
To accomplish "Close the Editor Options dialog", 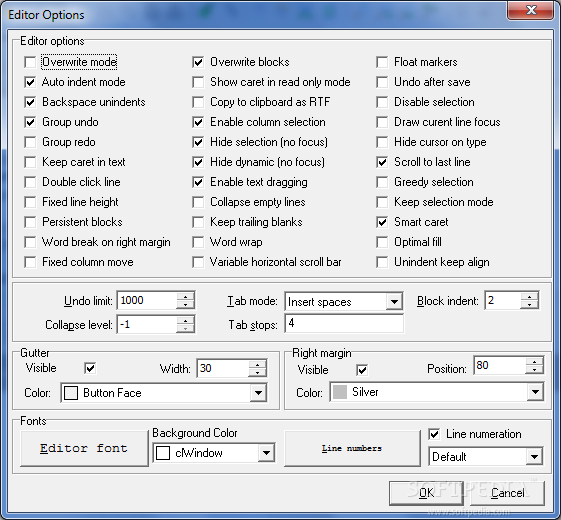I will 531,10.
